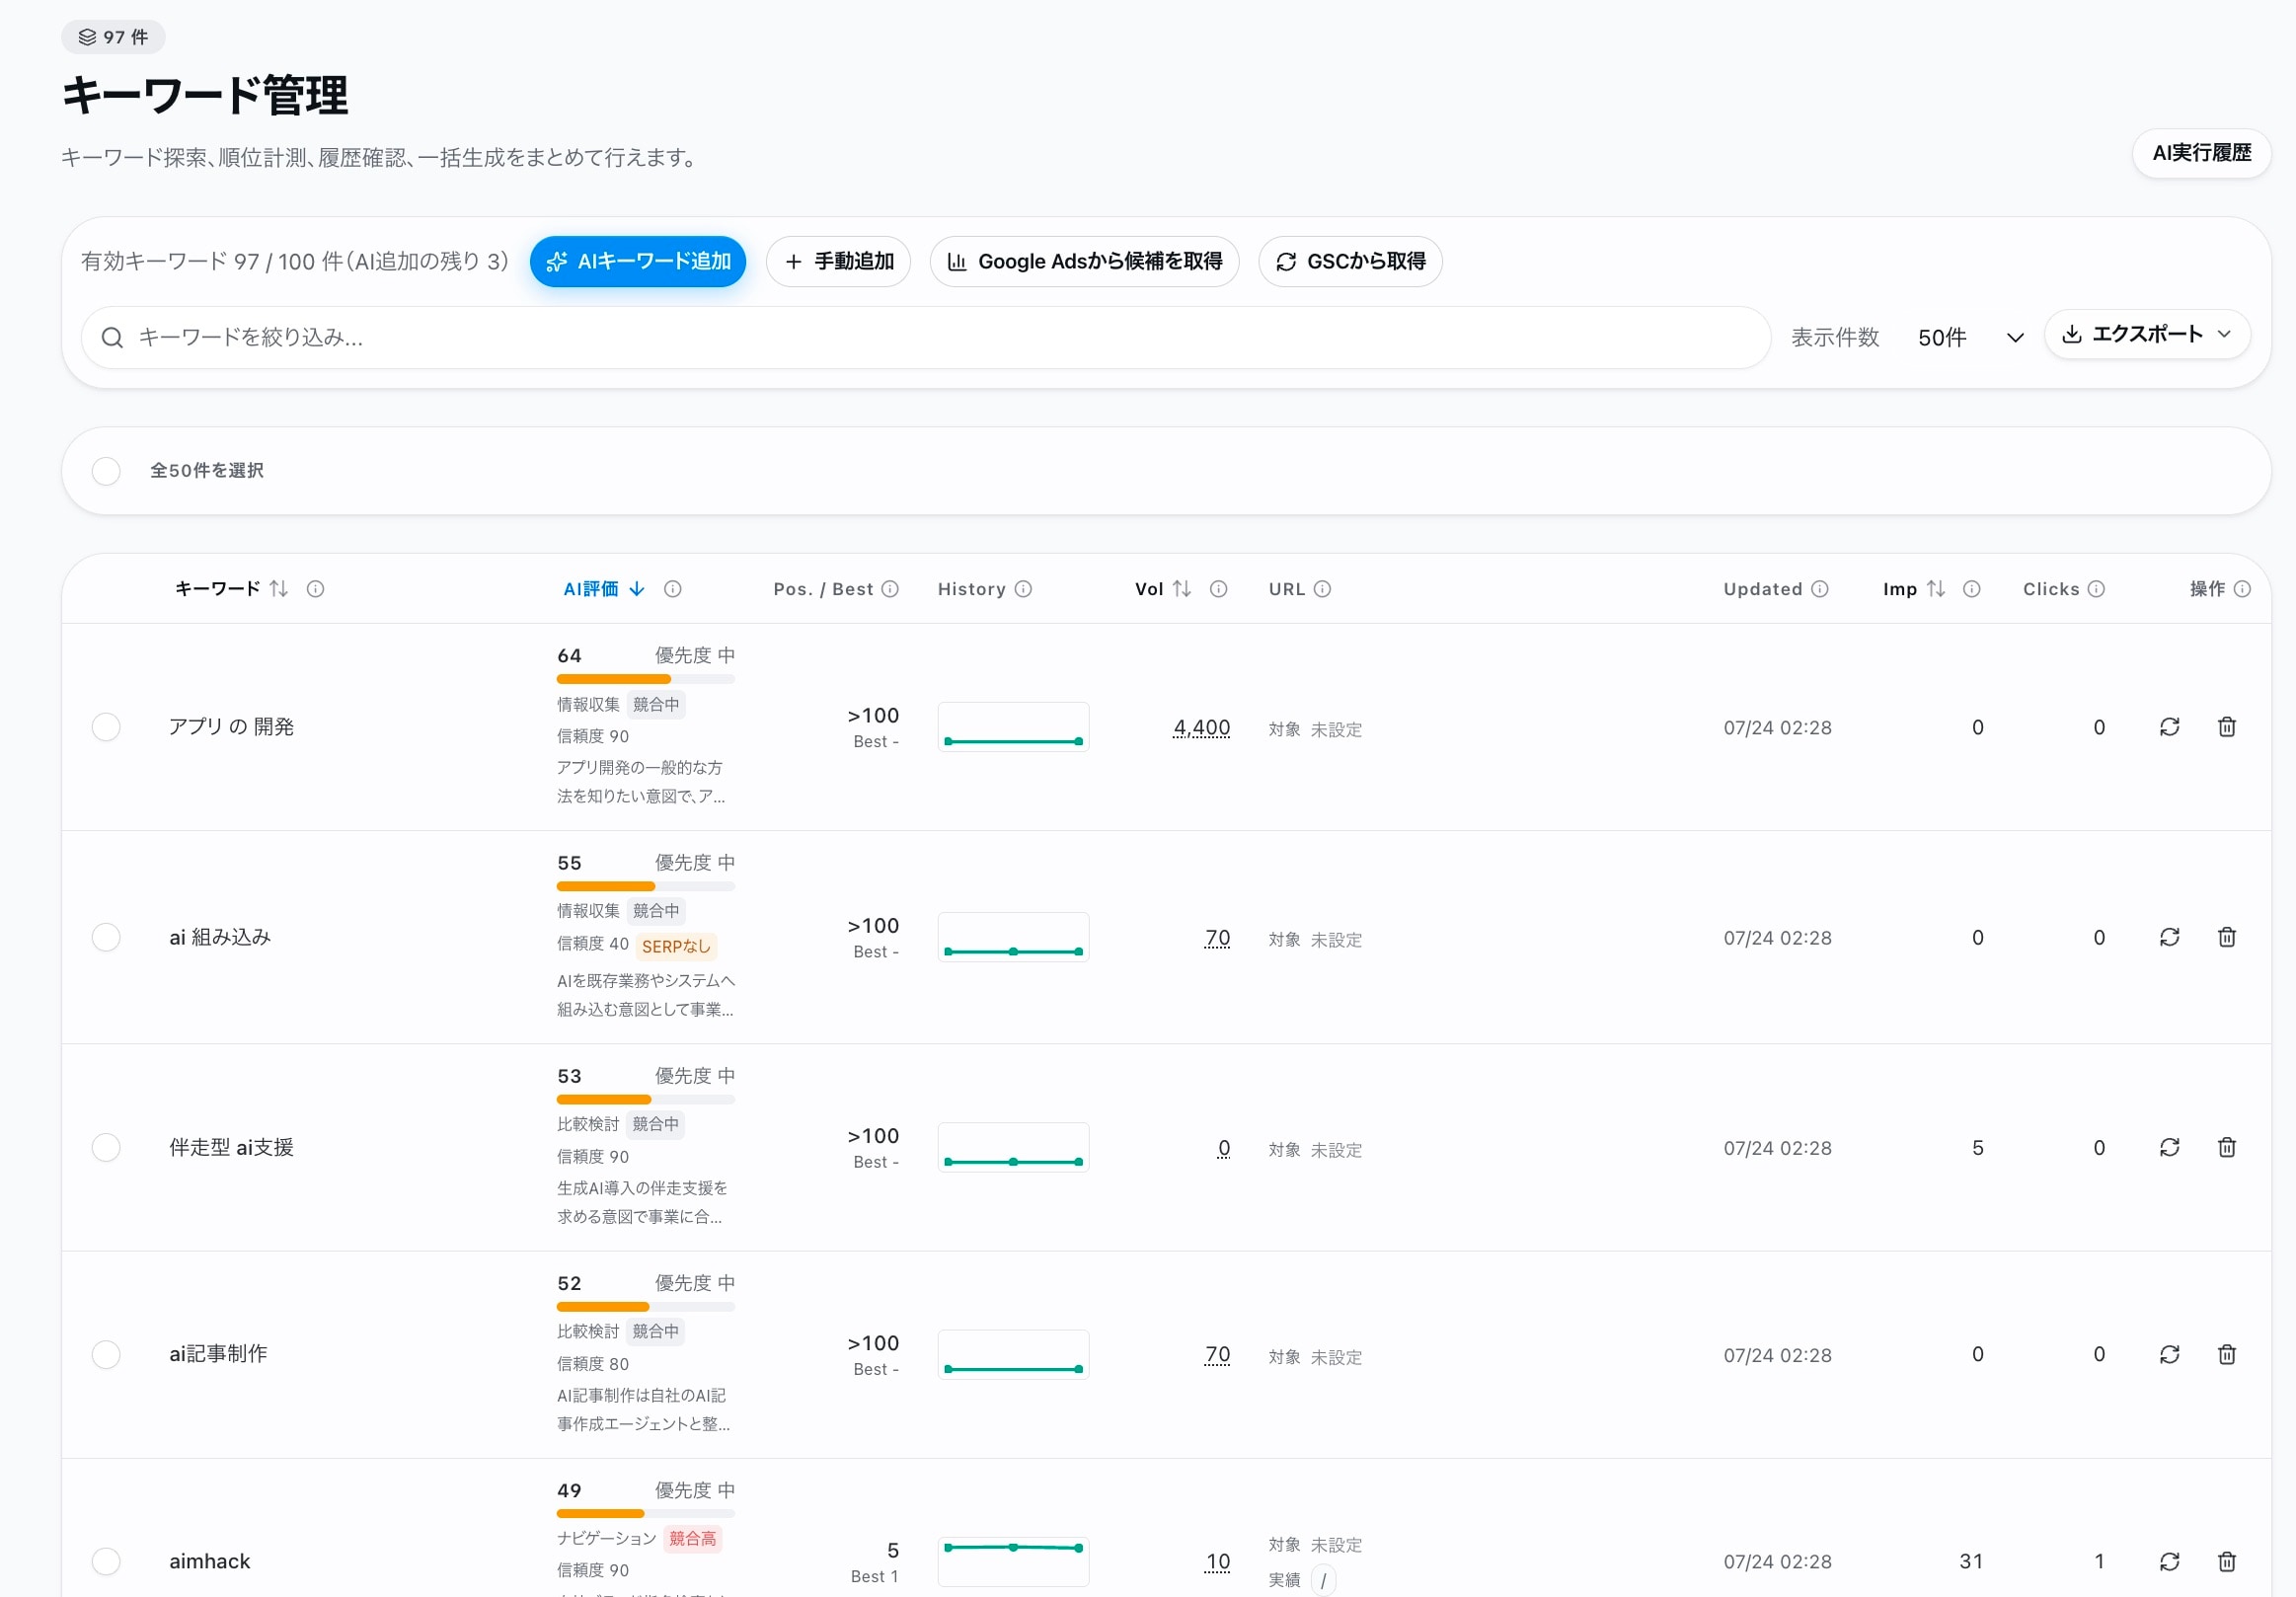Select the アプリ の 開発 row

[x=106, y=727]
